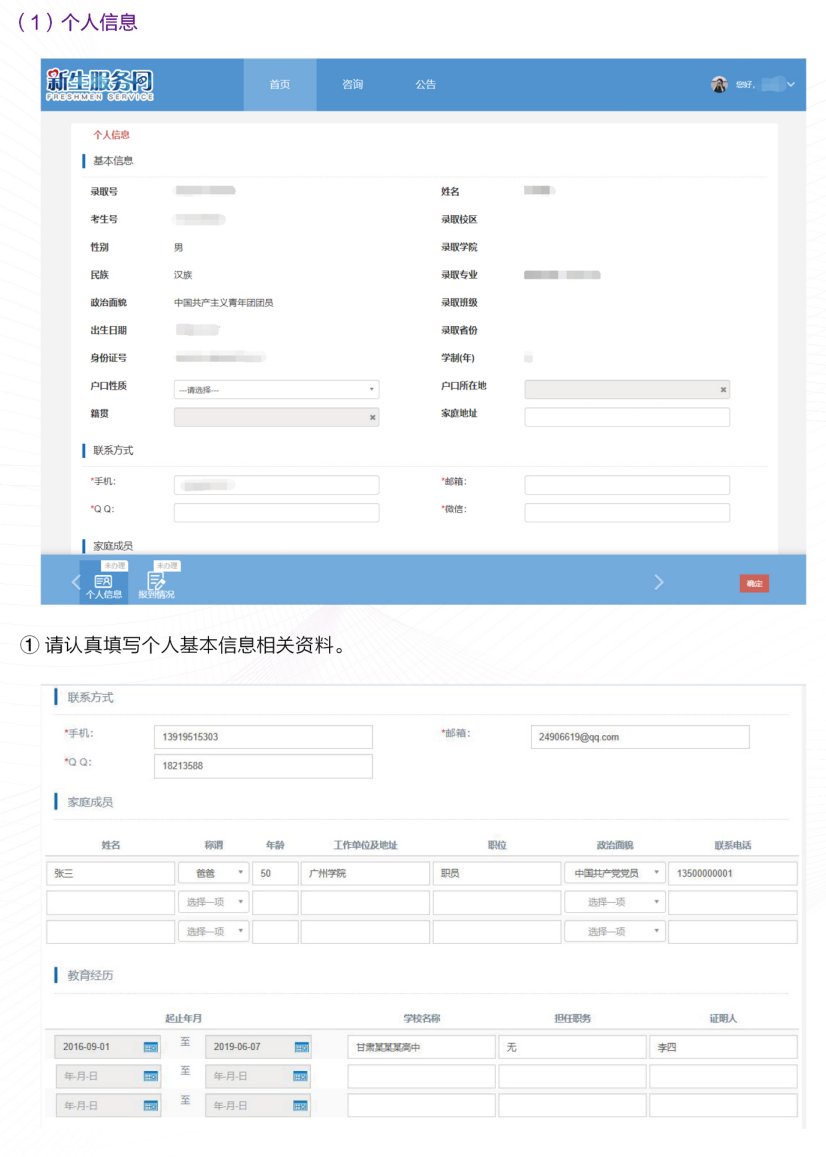Open the 公告 page

425,84
